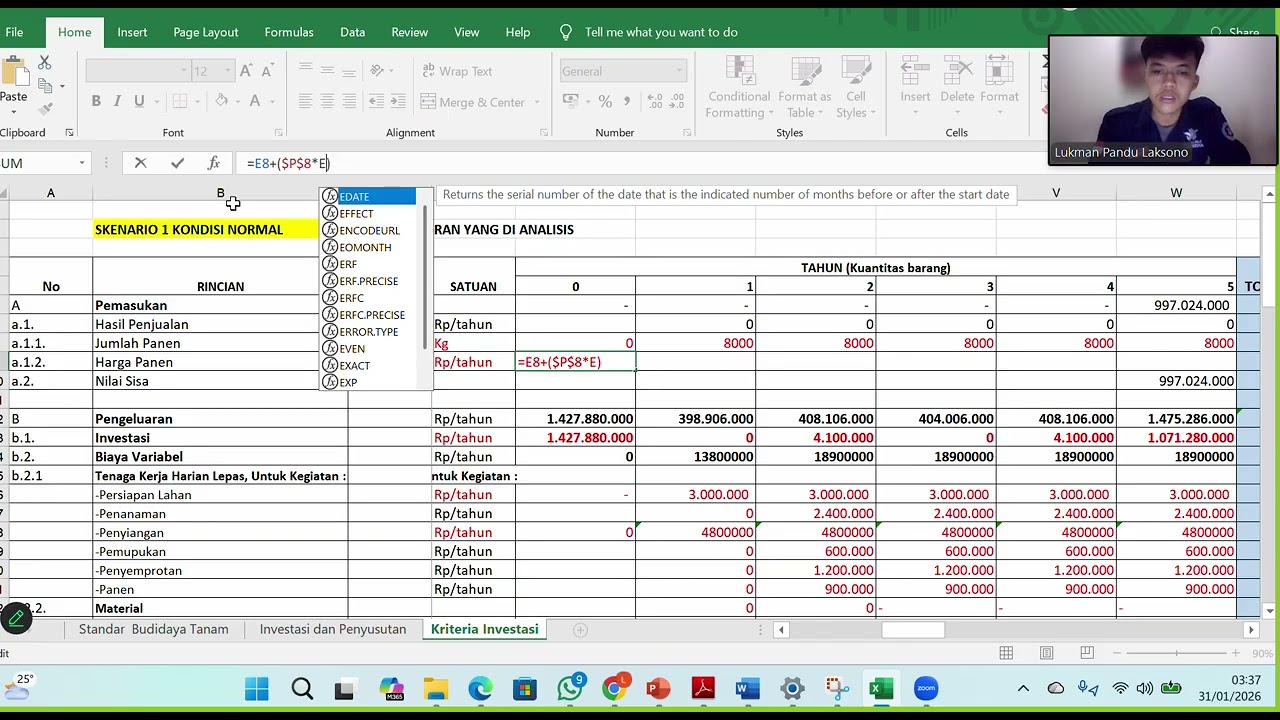Open Zoom app from the taskbar

click(926, 688)
